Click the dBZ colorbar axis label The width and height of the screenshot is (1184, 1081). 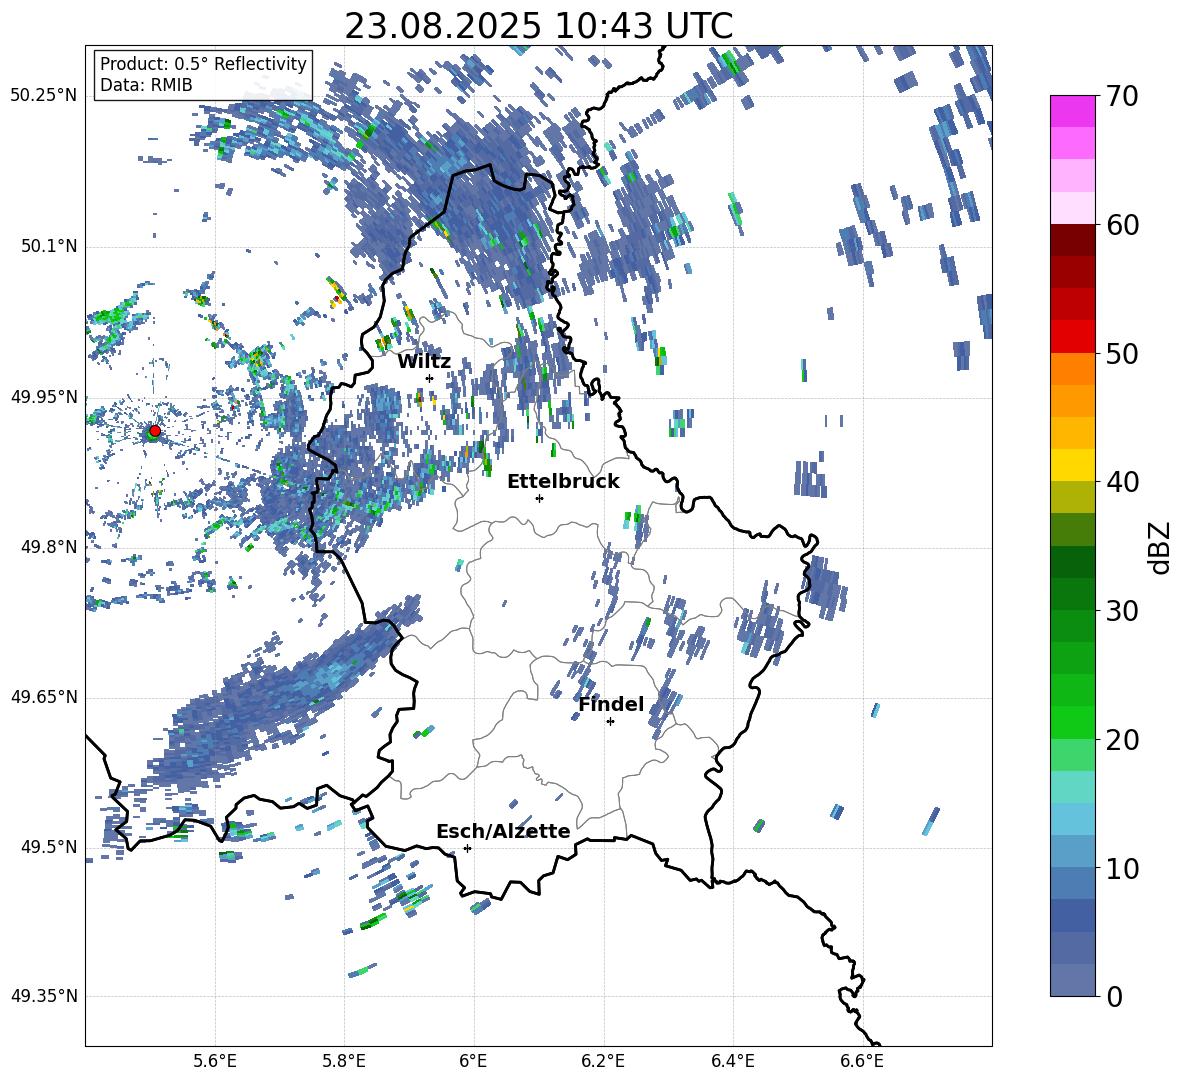coord(1161,547)
